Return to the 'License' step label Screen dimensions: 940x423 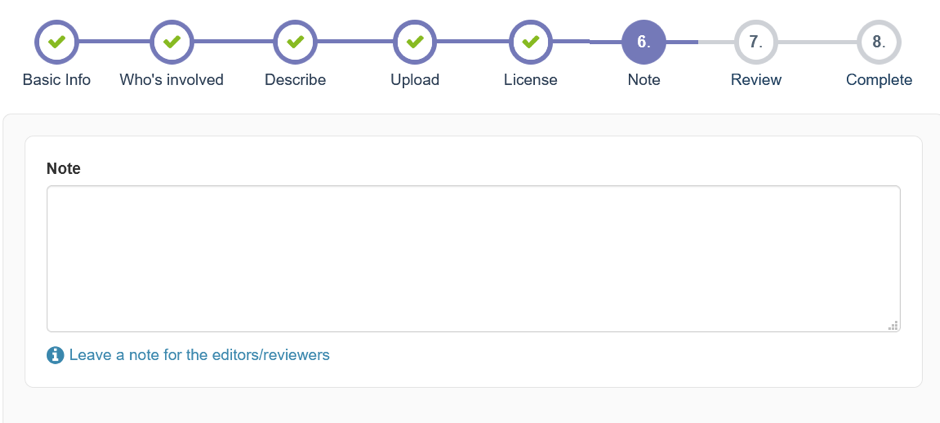[531, 80]
